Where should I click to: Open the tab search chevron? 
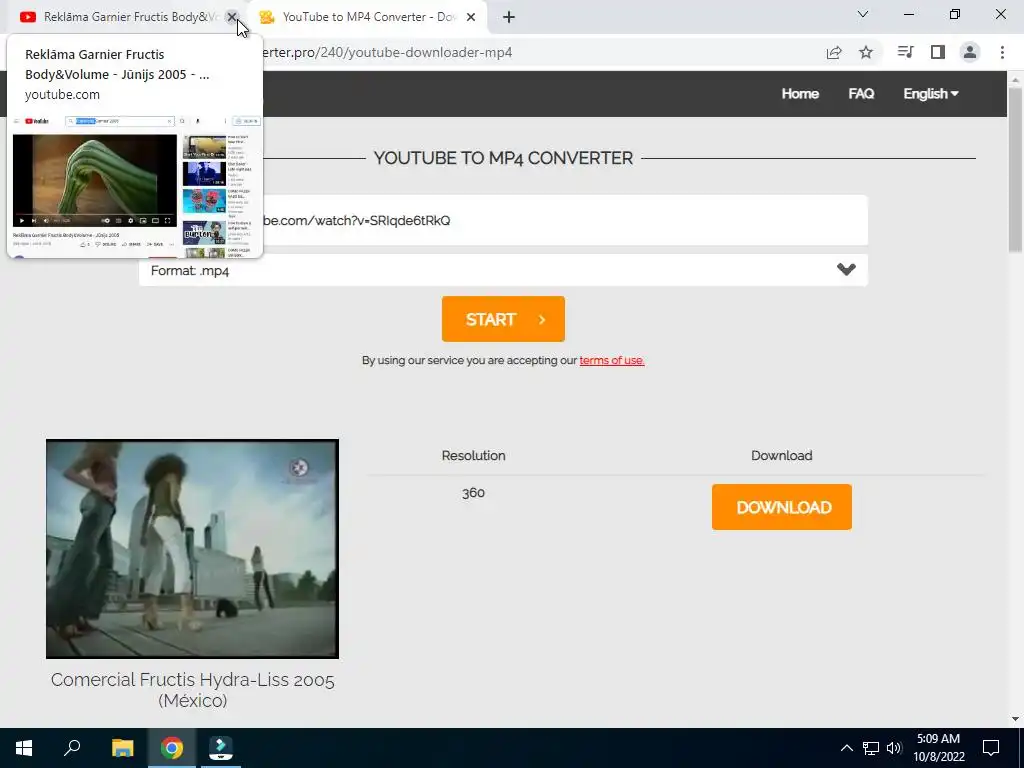[x=863, y=14]
